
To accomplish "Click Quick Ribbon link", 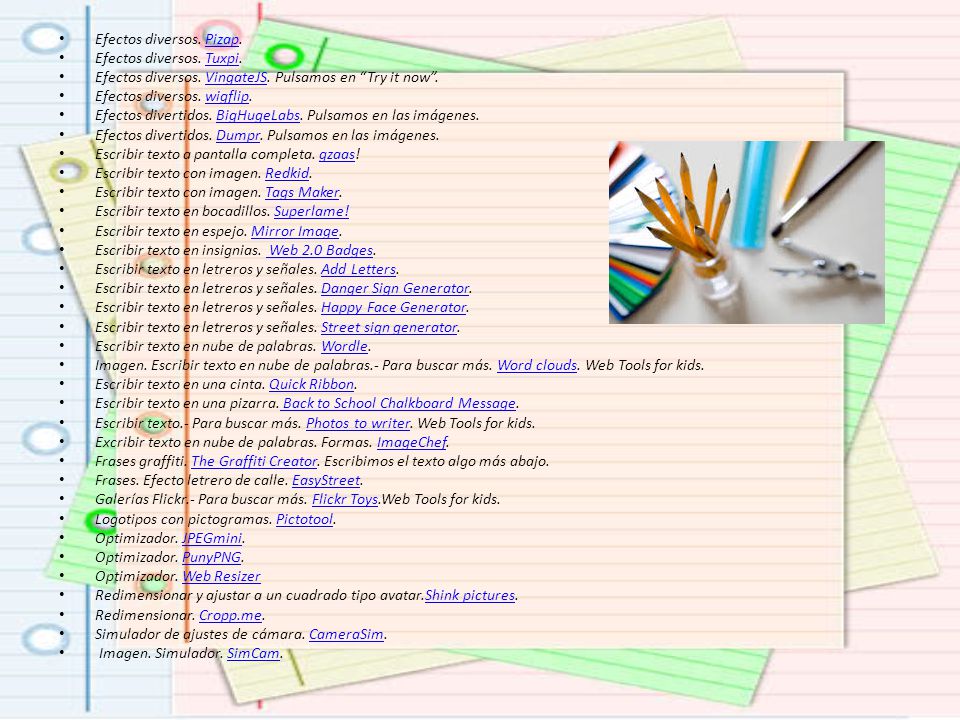I will [x=312, y=384].
